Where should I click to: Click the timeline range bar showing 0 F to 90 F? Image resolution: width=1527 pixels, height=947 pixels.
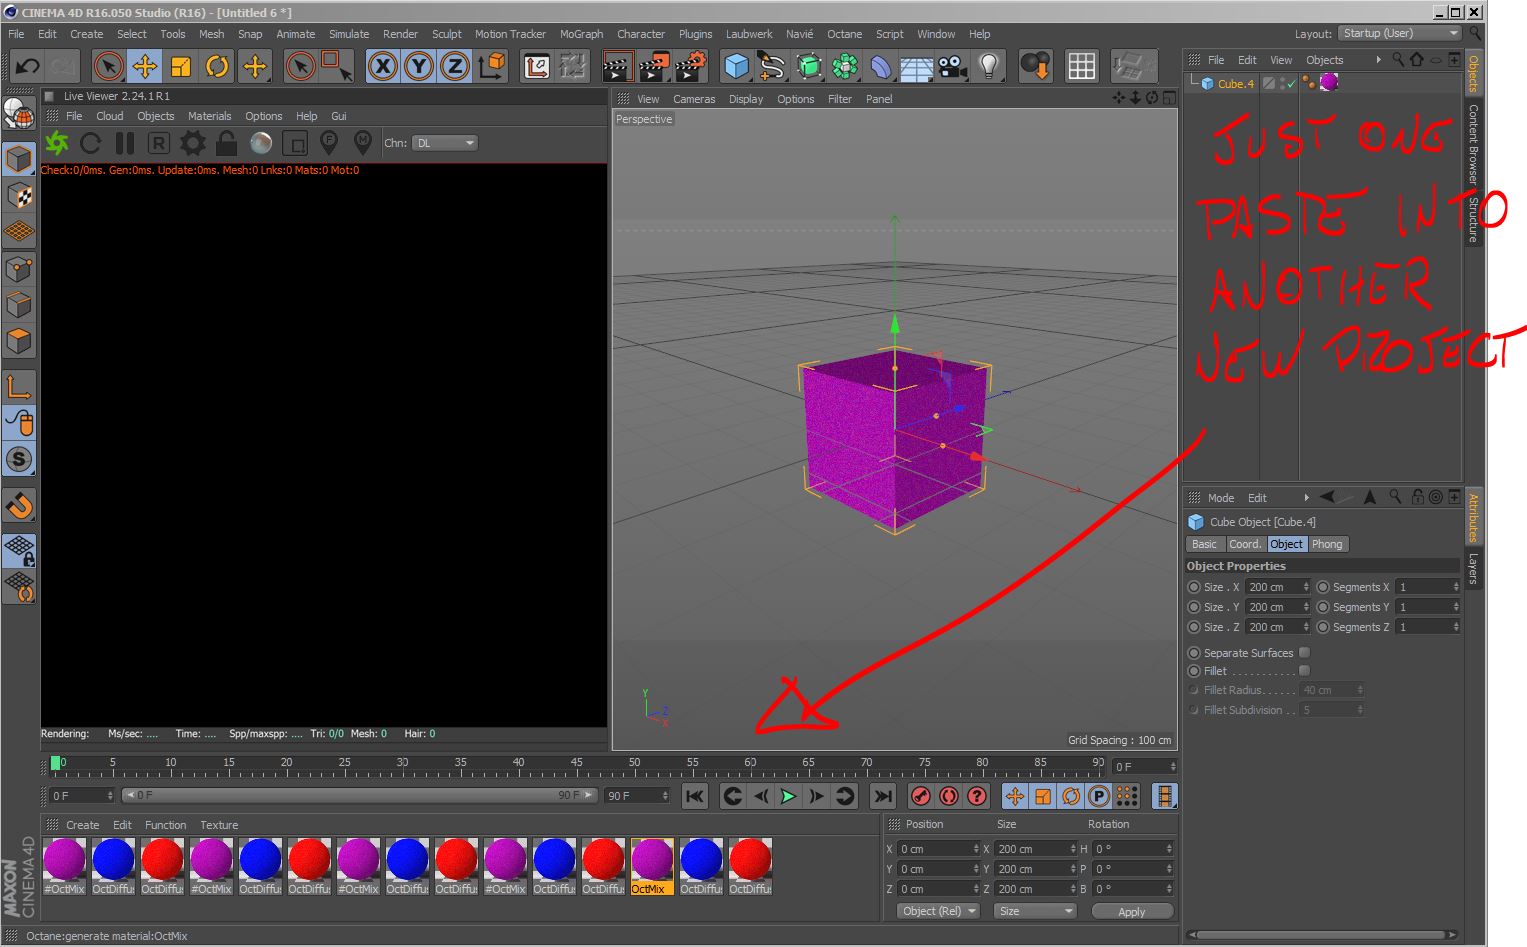pyautogui.click(x=360, y=796)
